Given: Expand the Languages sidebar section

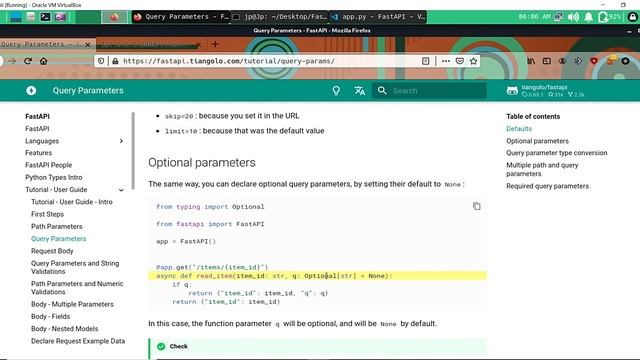Looking at the screenshot, I should pos(121,141).
